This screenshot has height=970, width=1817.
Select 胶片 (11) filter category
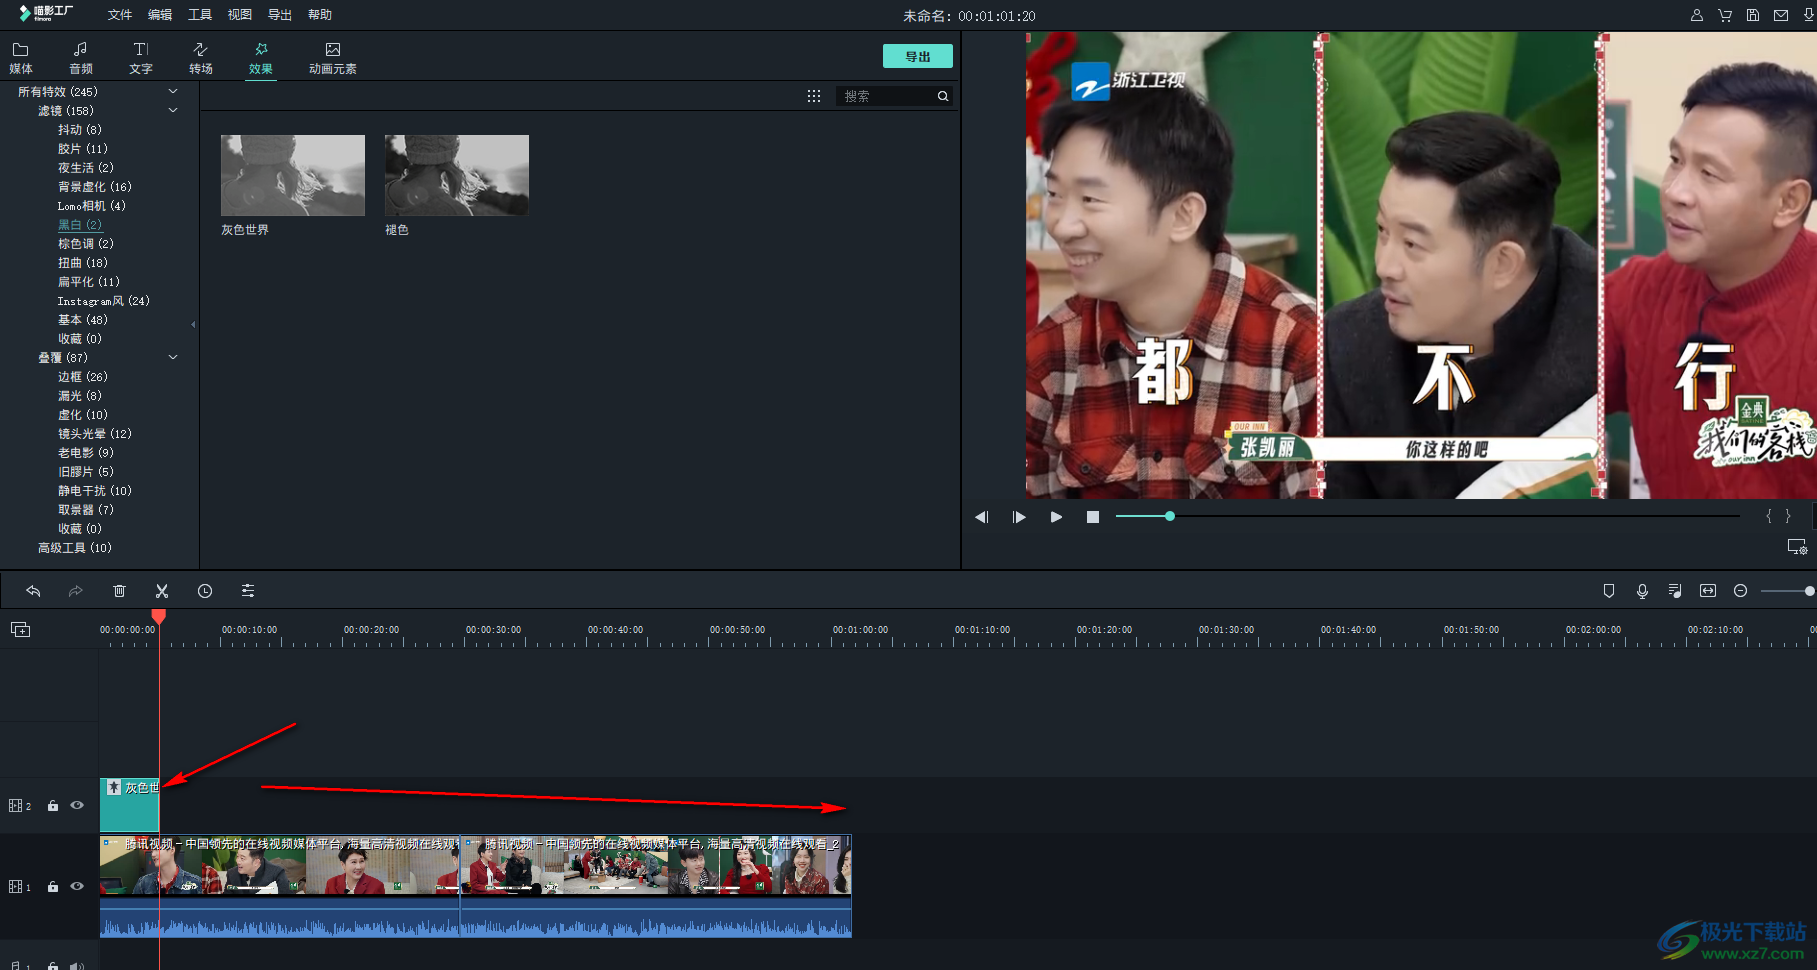(82, 149)
